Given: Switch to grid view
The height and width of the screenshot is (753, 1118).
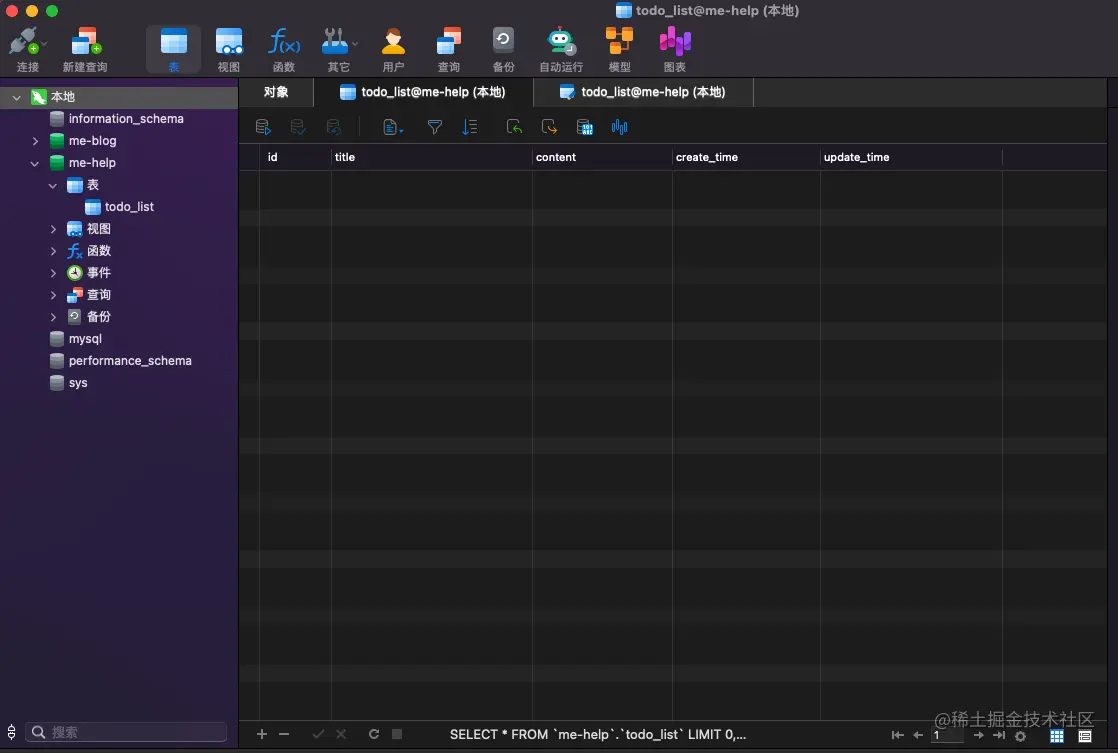Looking at the screenshot, I should [1057, 736].
